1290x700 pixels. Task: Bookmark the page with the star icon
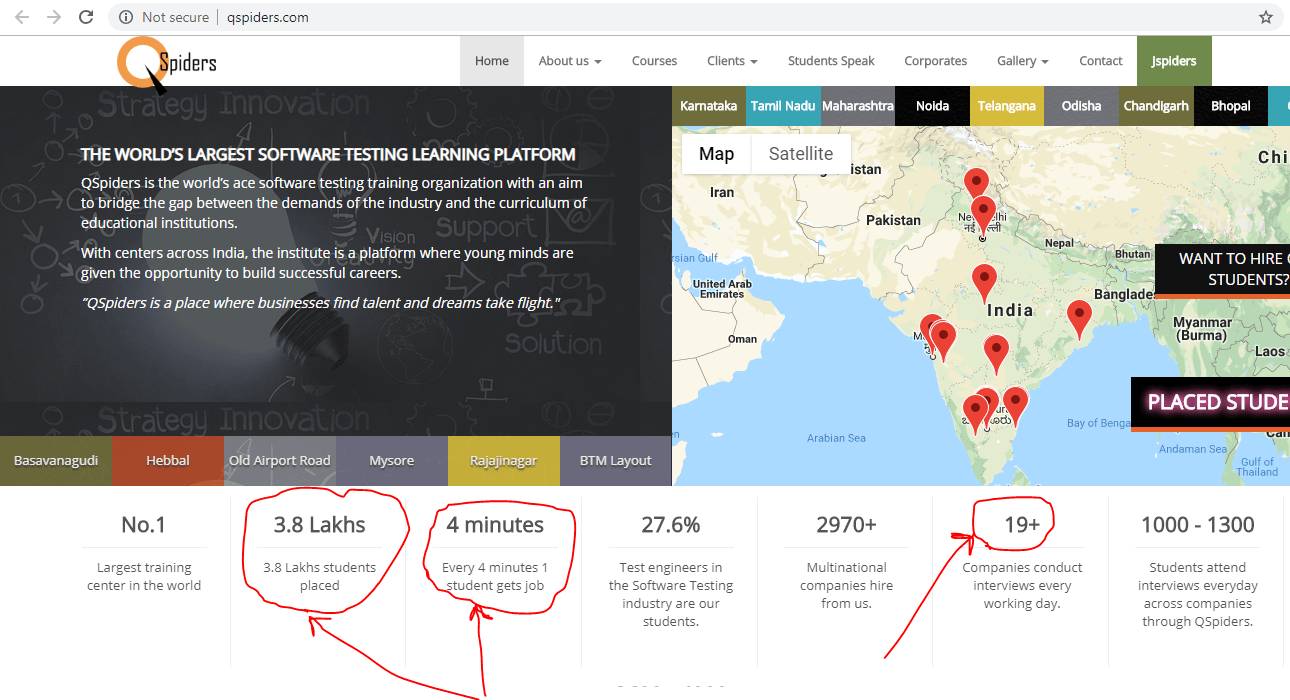click(x=1266, y=17)
